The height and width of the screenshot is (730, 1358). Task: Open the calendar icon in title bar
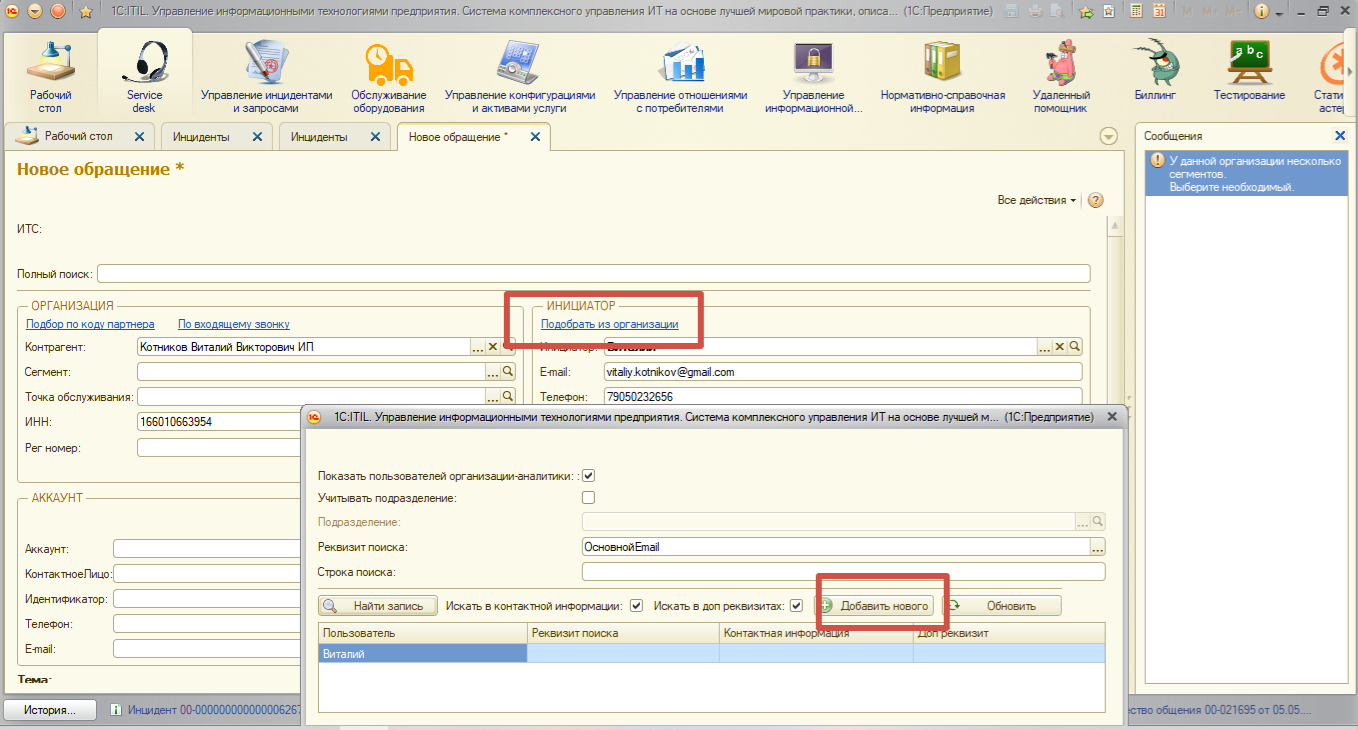pyautogui.click(x=1159, y=11)
